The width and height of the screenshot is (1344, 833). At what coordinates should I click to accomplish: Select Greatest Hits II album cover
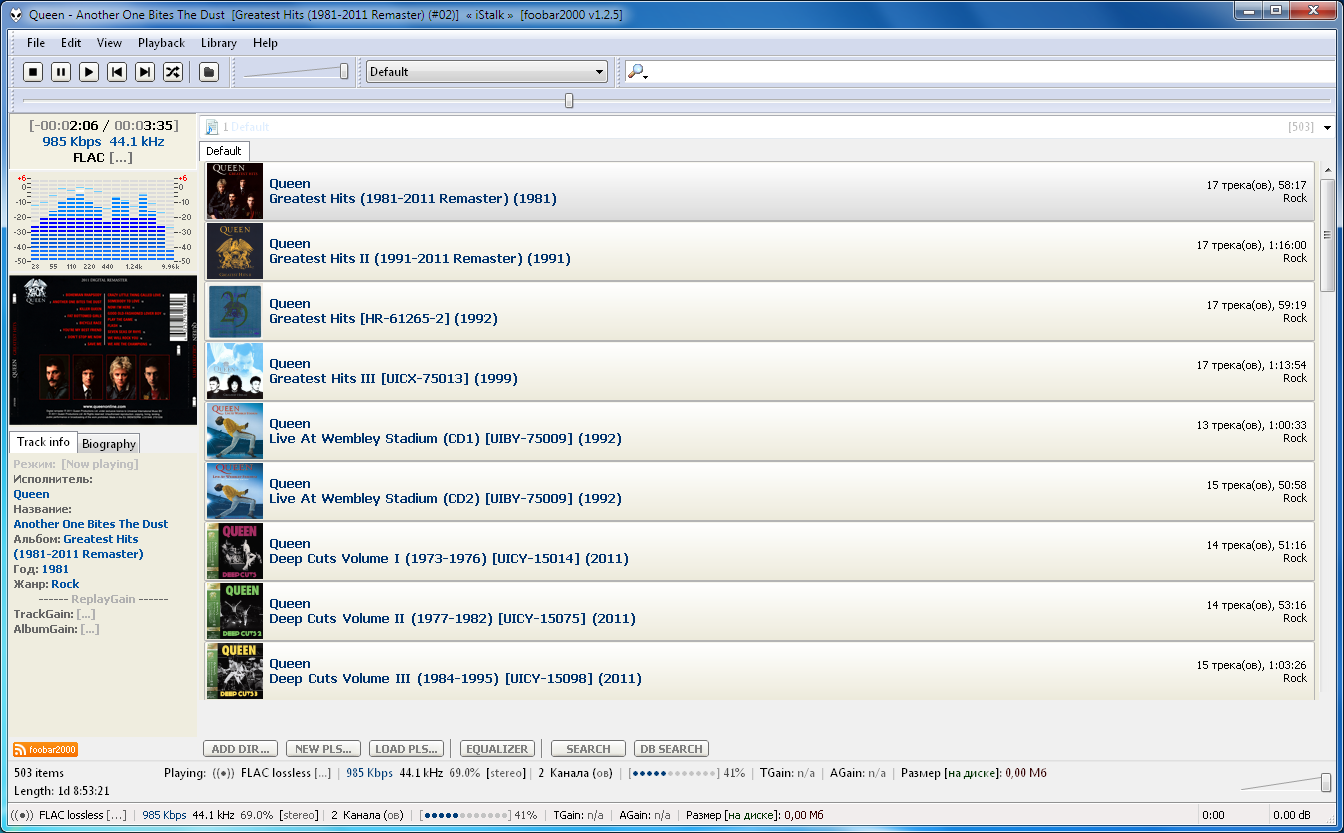[235, 251]
